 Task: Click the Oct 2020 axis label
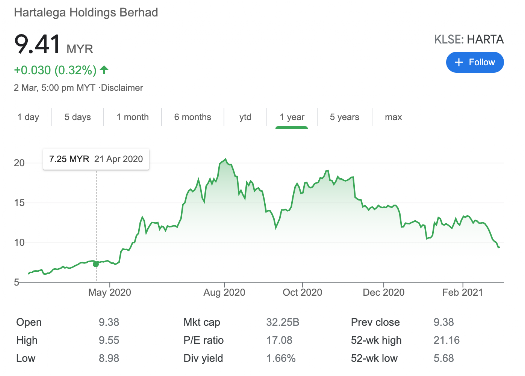[302, 293]
